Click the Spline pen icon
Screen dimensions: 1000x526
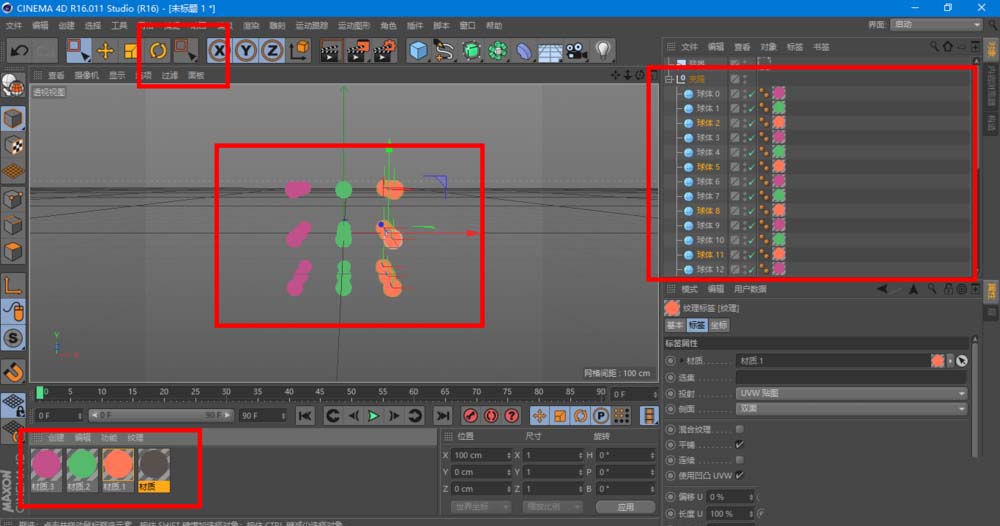coord(444,50)
